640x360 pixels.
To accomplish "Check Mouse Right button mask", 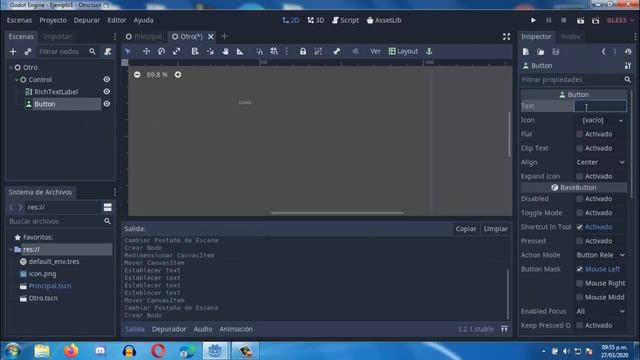I will click(579, 283).
